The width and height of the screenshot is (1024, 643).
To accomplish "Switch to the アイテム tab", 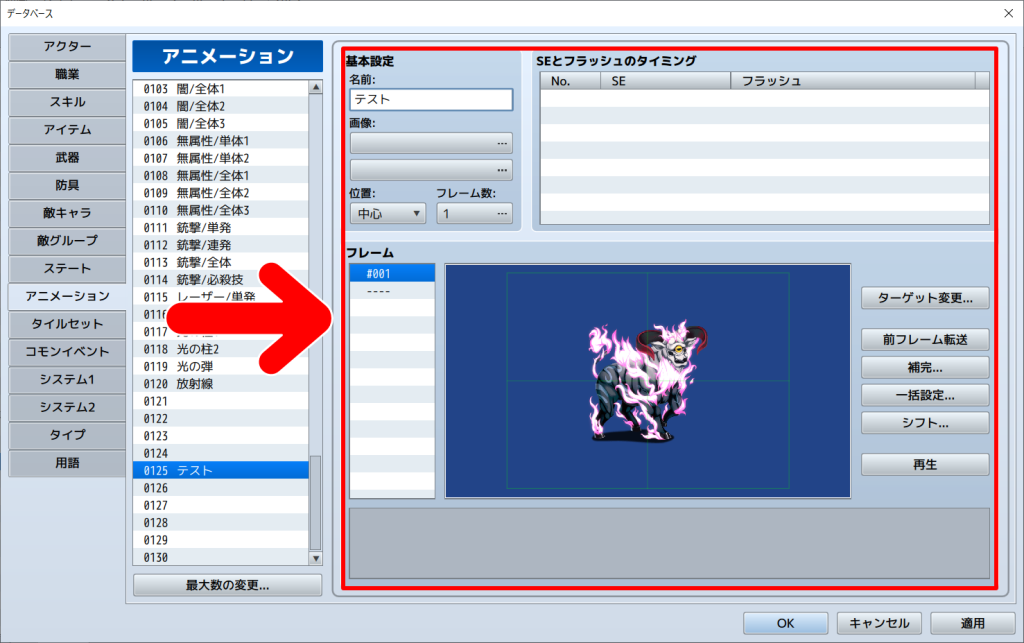I will [x=67, y=130].
